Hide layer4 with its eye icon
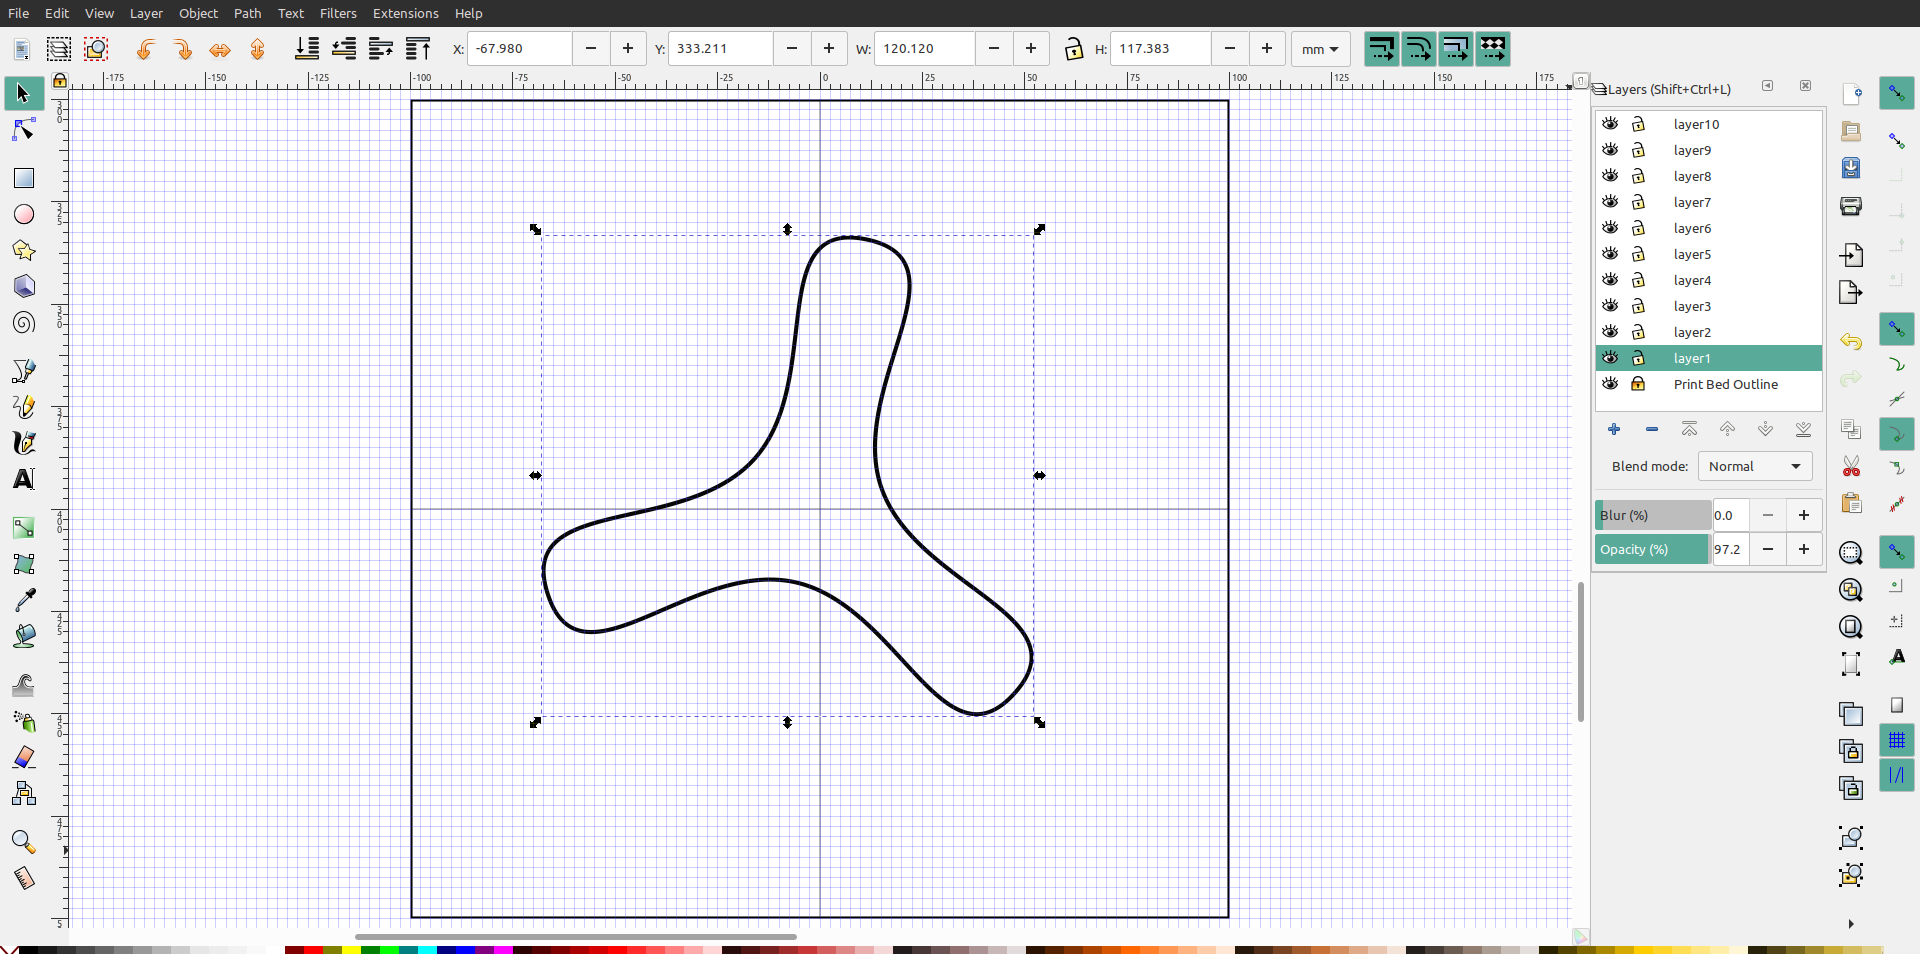The height and width of the screenshot is (954, 1920). coord(1610,280)
